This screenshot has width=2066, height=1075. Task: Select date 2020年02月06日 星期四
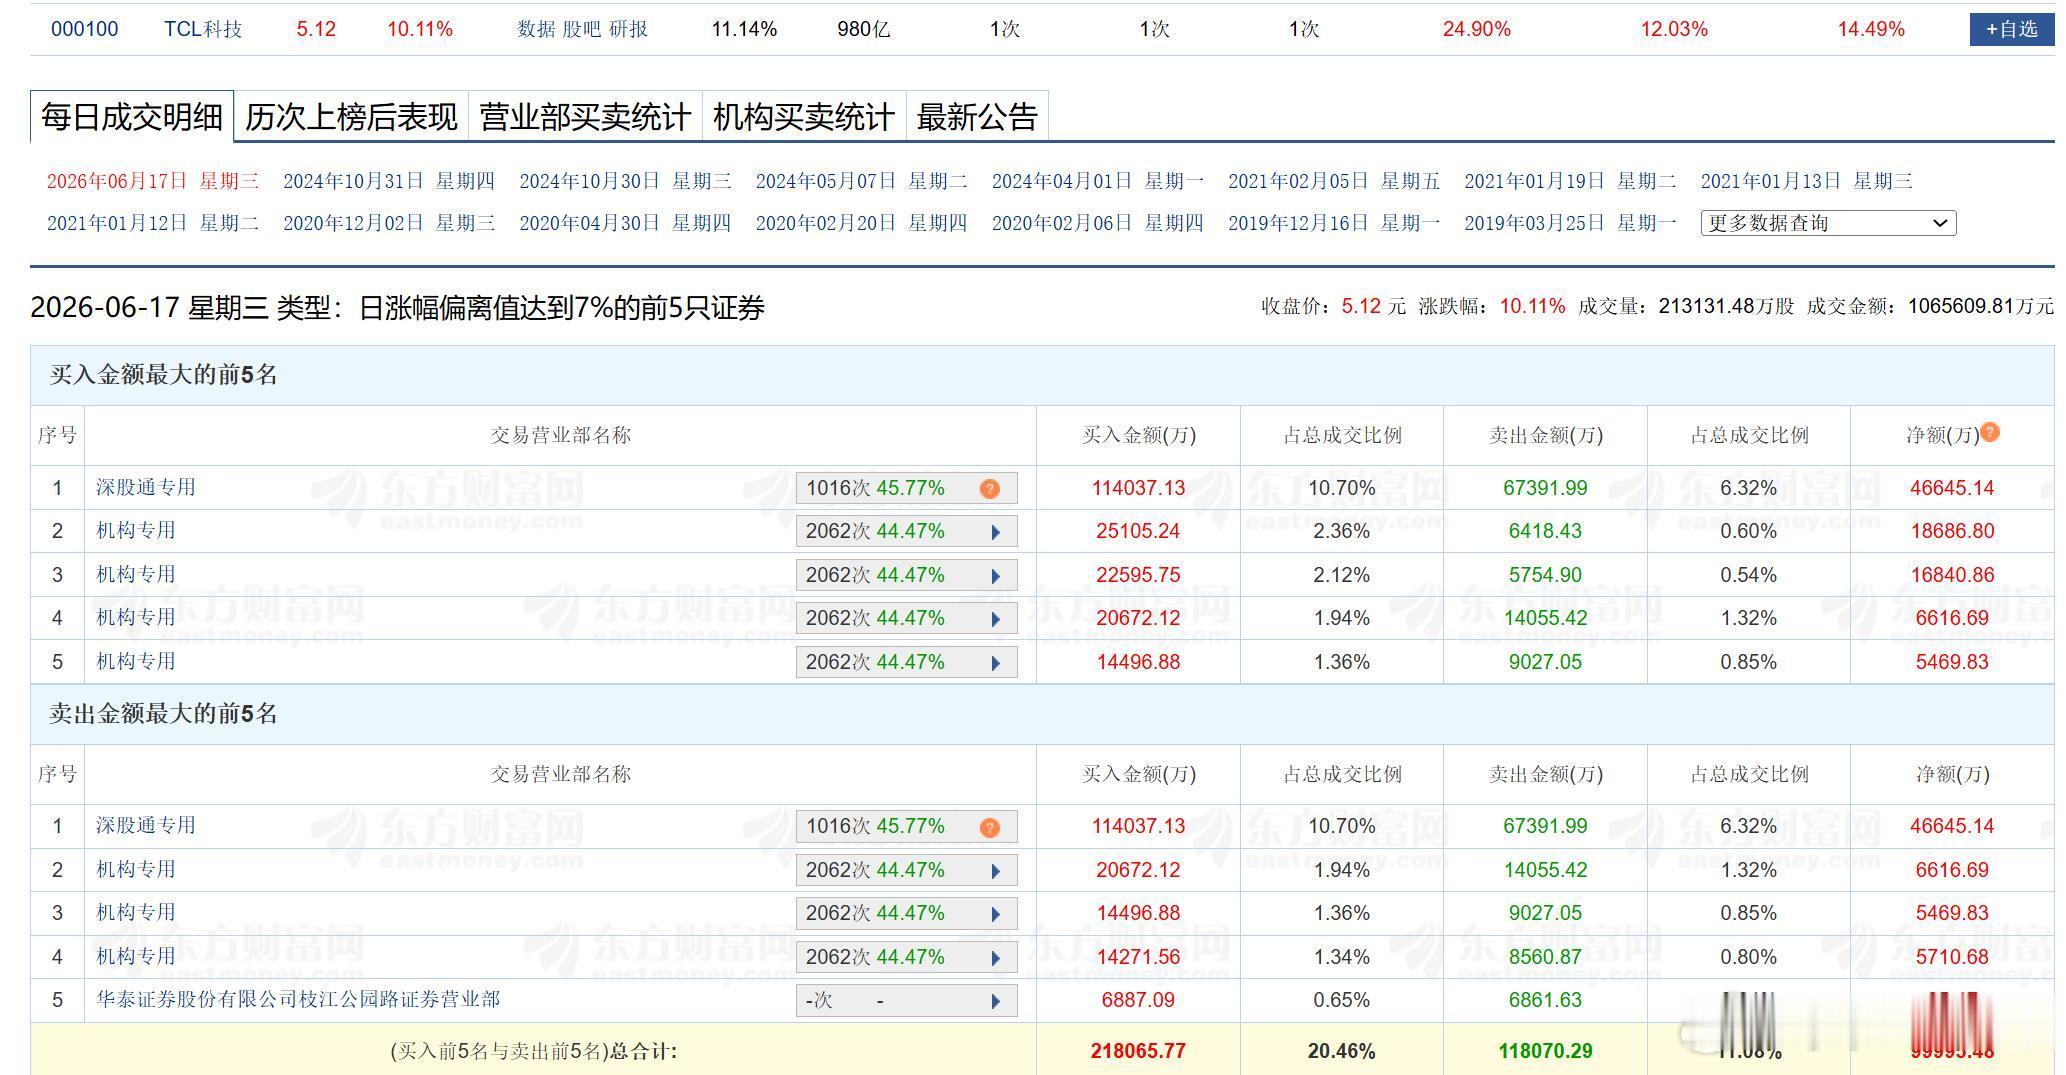coord(1098,223)
